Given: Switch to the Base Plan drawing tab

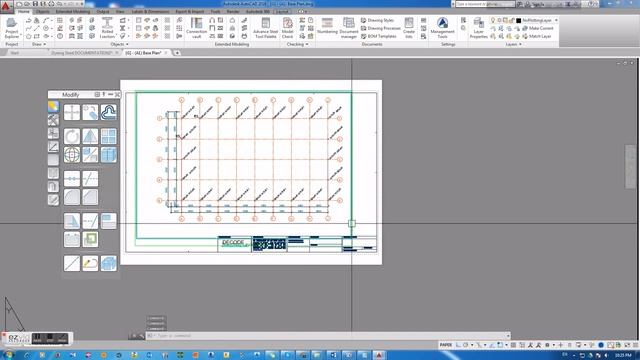Looking at the screenshot, I should click(143, 53).
